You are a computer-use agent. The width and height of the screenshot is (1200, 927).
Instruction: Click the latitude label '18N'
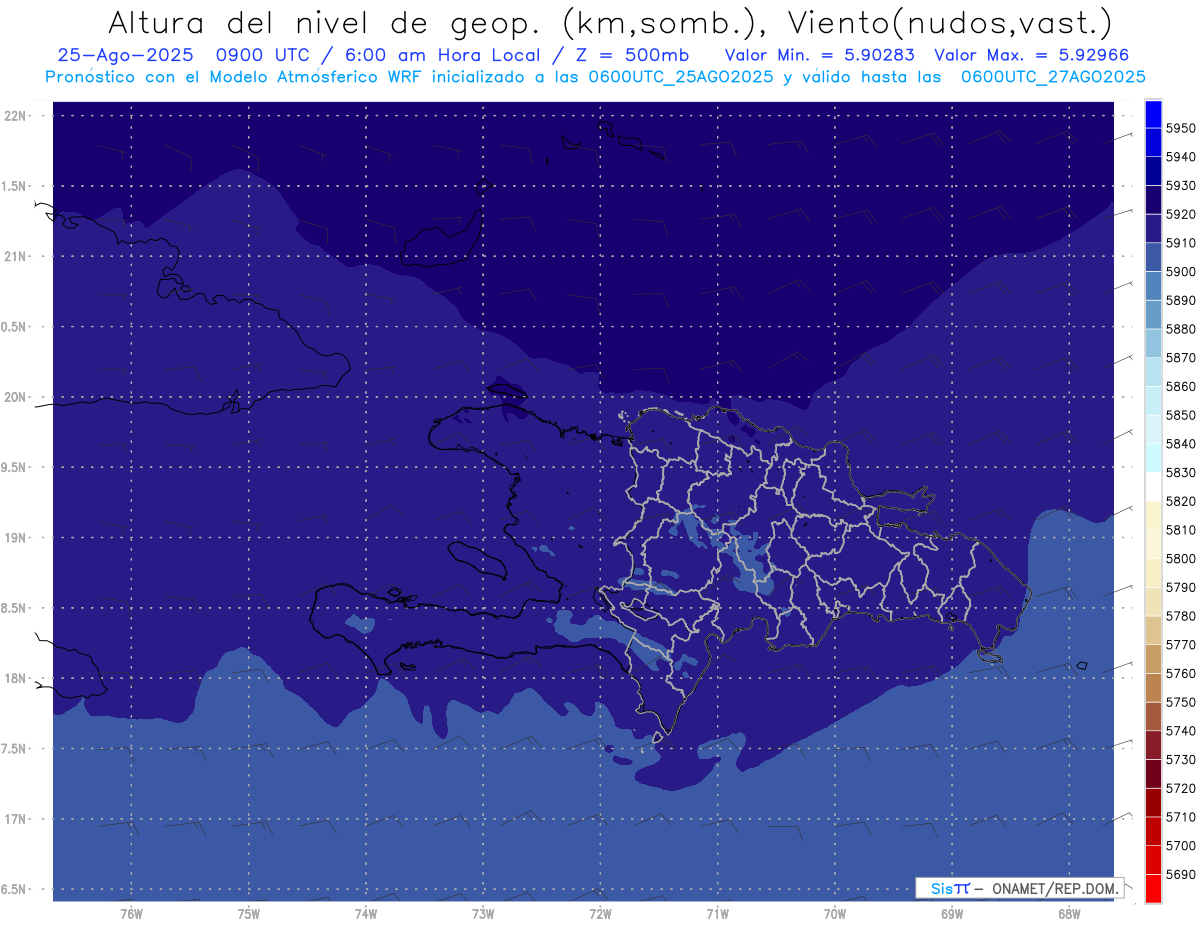pyautogui.click(x=15, y=679)
